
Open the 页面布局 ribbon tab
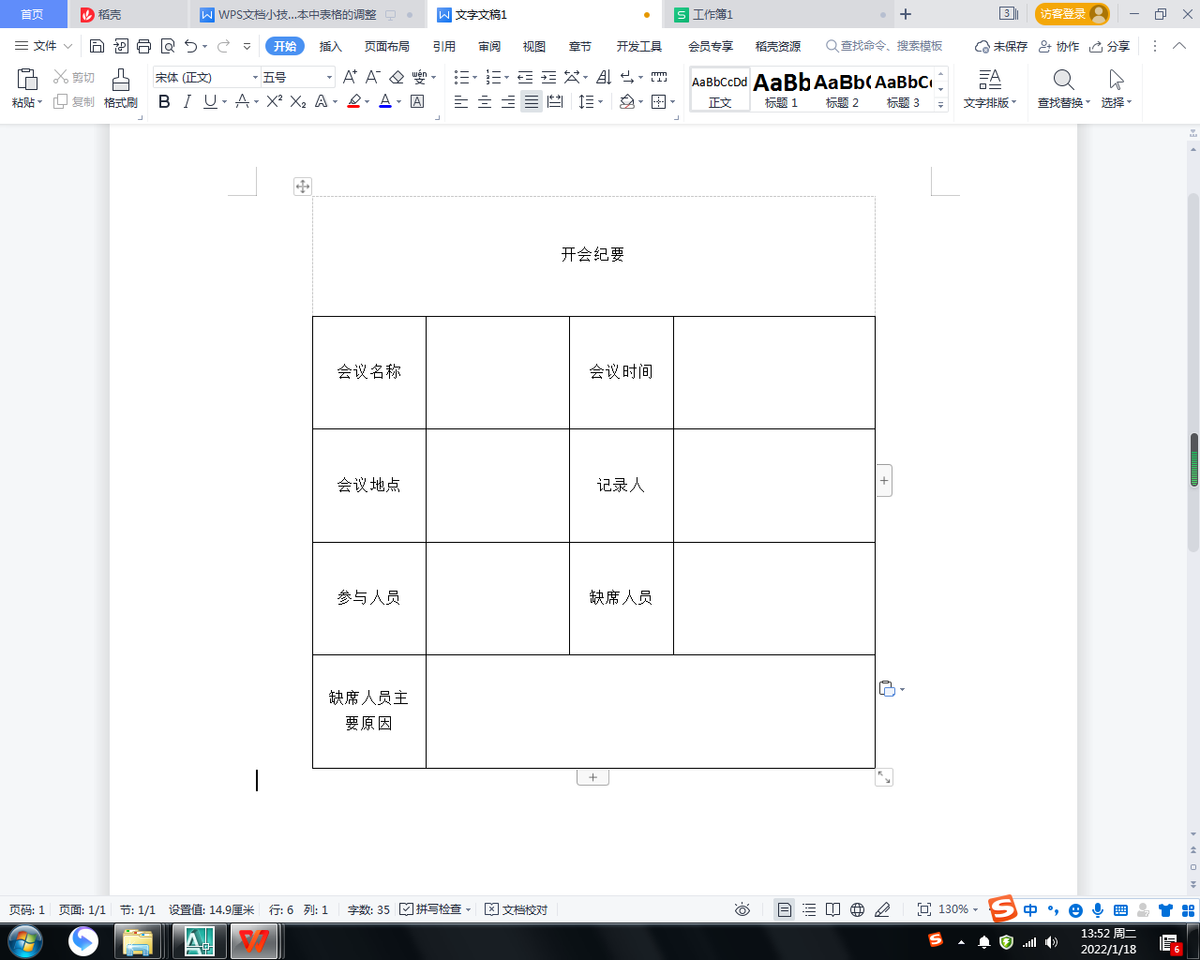[x=387, y=46]
